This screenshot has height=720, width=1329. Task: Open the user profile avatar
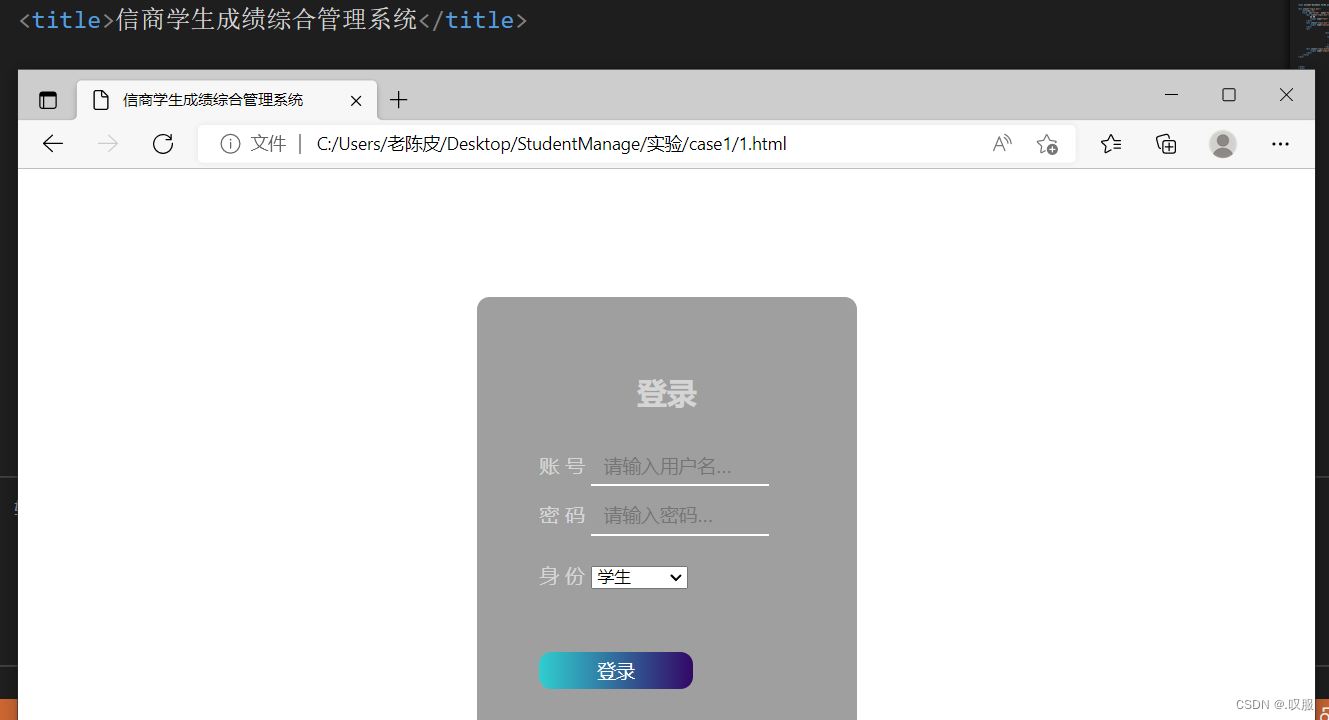(x=1223, y=144)
